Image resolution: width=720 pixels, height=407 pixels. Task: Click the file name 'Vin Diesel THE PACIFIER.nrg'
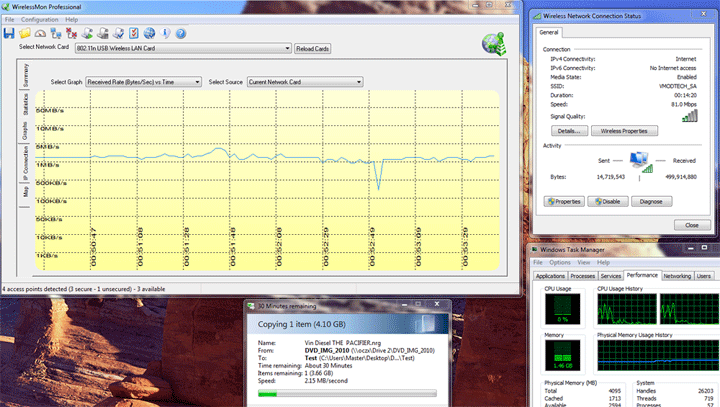pos(343,343)
